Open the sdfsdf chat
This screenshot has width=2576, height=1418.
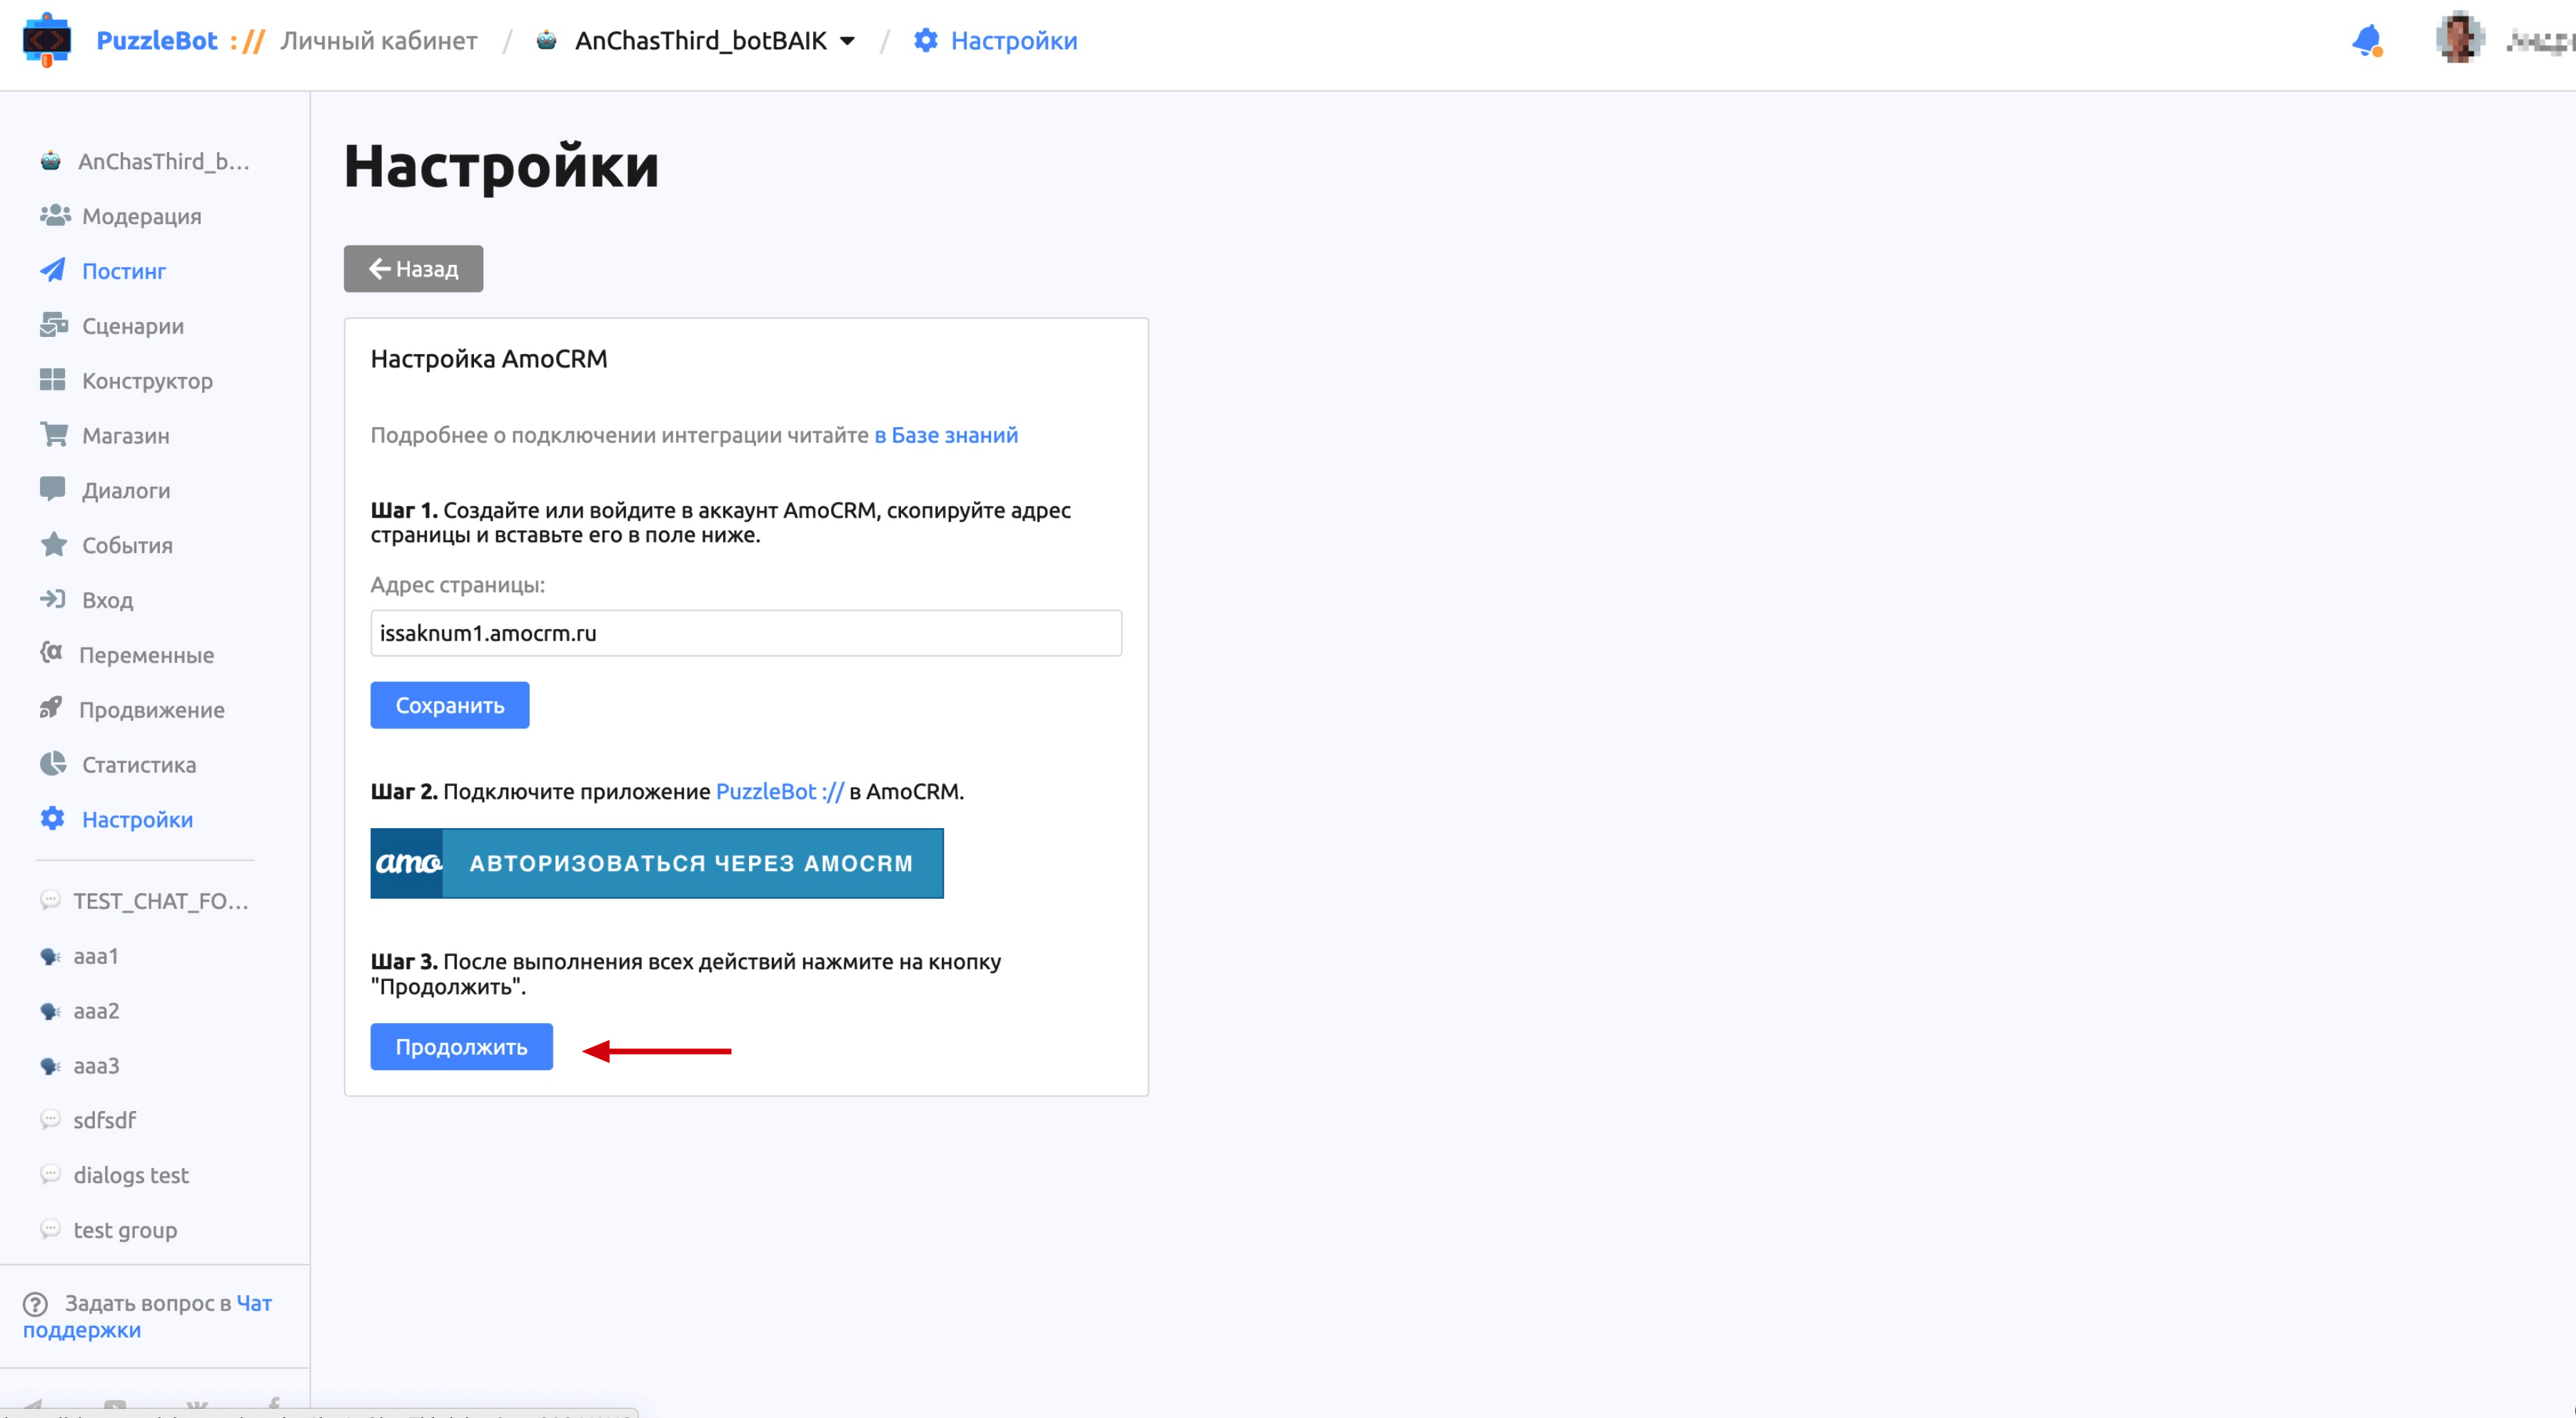tap(104, 1120)
